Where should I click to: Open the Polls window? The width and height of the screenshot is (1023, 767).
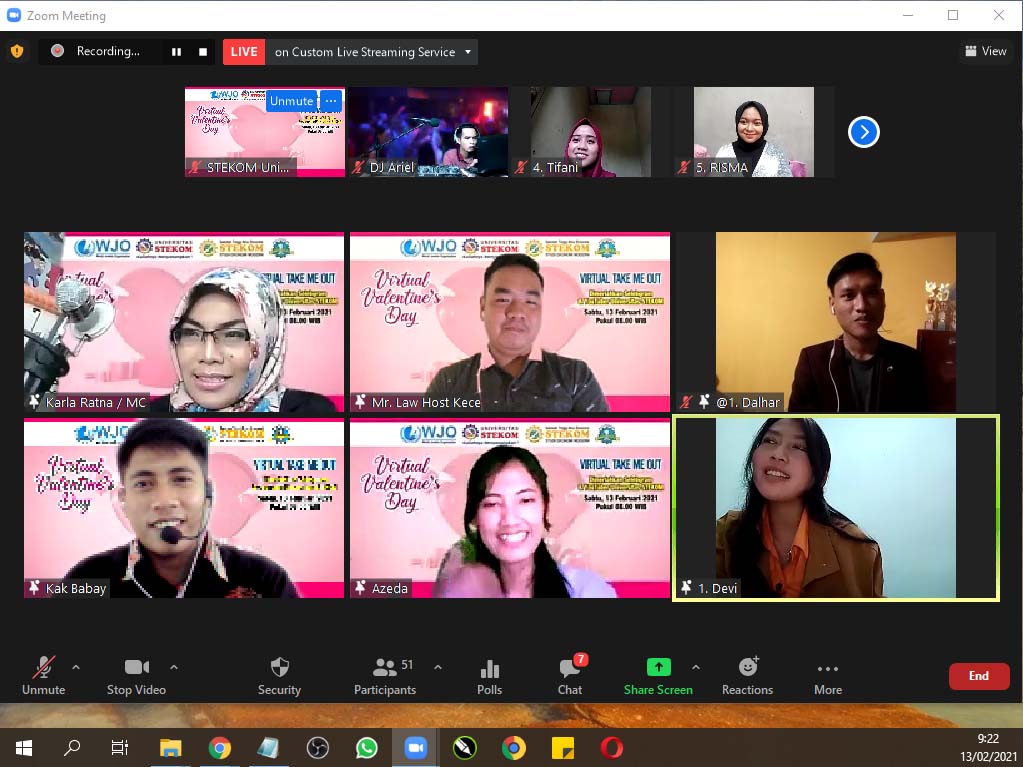coord(489,676)
